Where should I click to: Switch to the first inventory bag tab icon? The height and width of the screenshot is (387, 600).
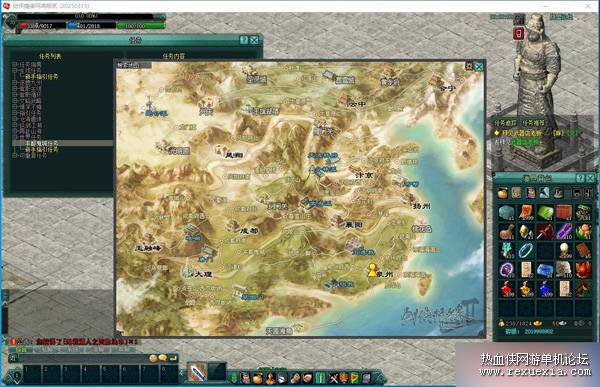[502, 193]
